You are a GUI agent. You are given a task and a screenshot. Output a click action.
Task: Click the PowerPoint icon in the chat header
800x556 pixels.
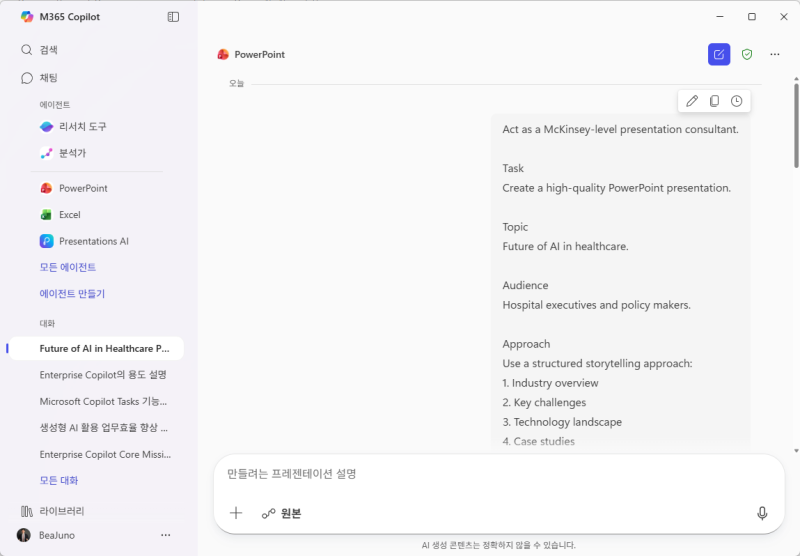click(x=223, y=55)
